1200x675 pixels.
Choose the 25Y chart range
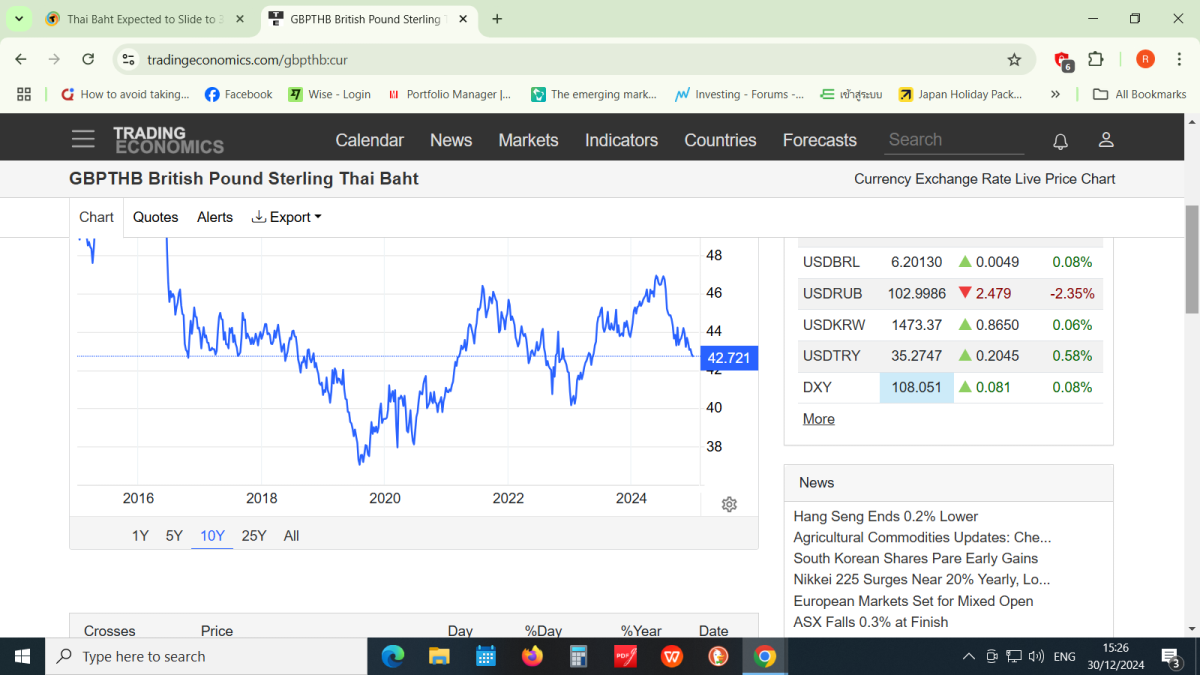(x=254, y=536)
